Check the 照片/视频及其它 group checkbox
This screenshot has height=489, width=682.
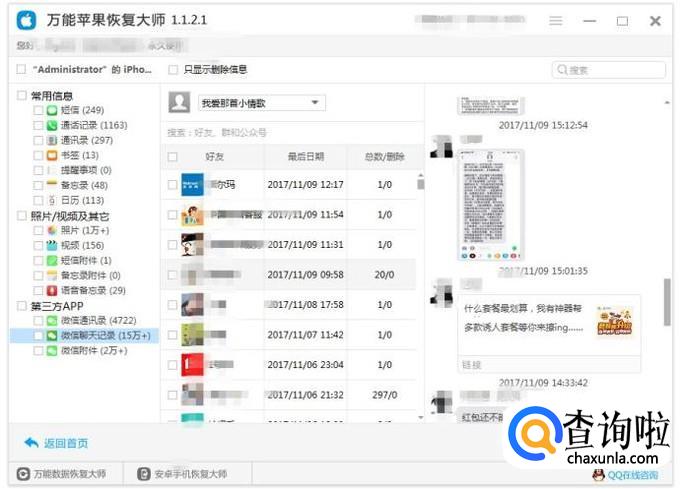coord(22,216)
